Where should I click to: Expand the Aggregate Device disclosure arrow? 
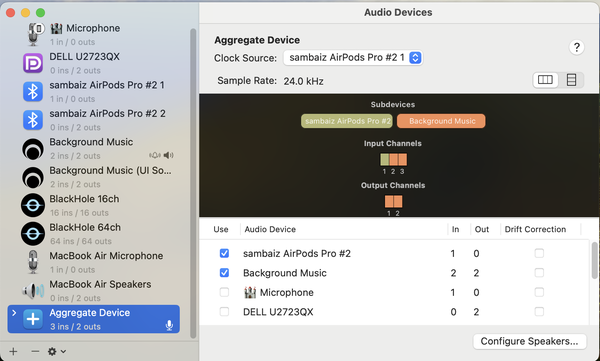pos(14,313)
